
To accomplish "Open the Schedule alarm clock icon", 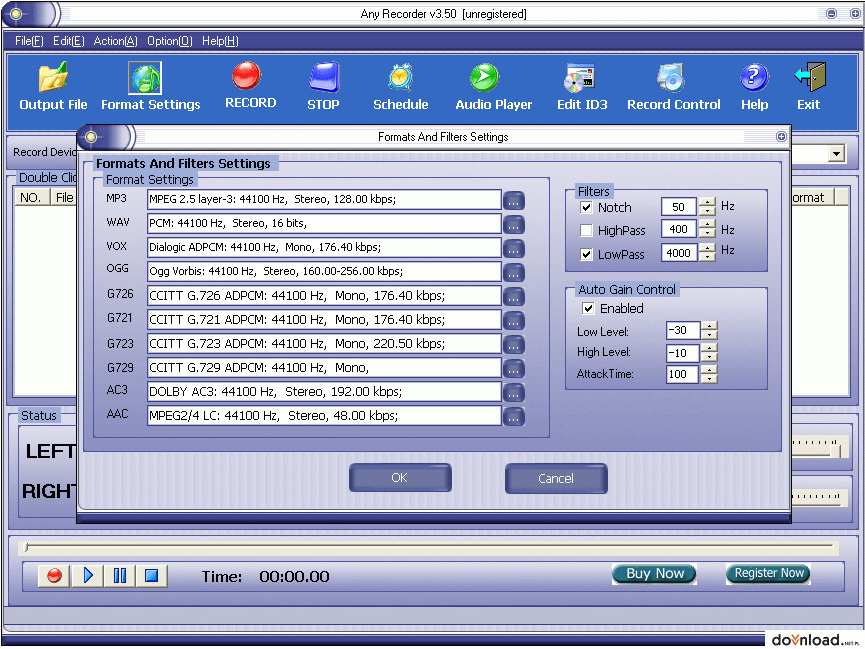I will tap(401, 87).
